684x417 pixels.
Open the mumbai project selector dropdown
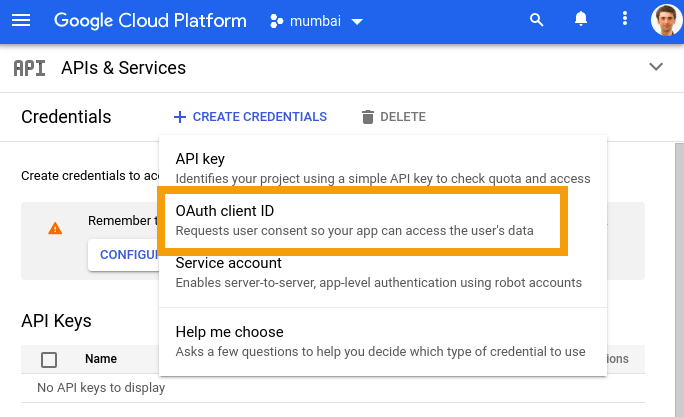(x=316, y=21)
